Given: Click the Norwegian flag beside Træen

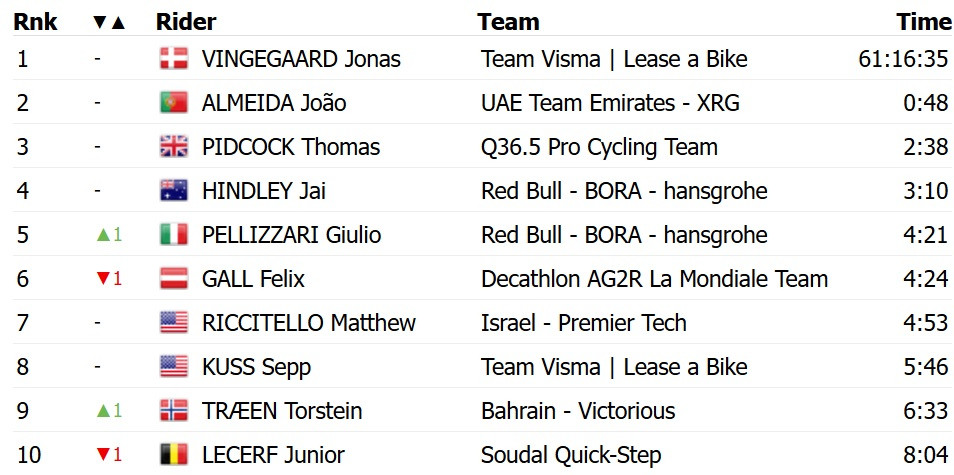Looking at the screenshot, I should click(x=173, y=411).
